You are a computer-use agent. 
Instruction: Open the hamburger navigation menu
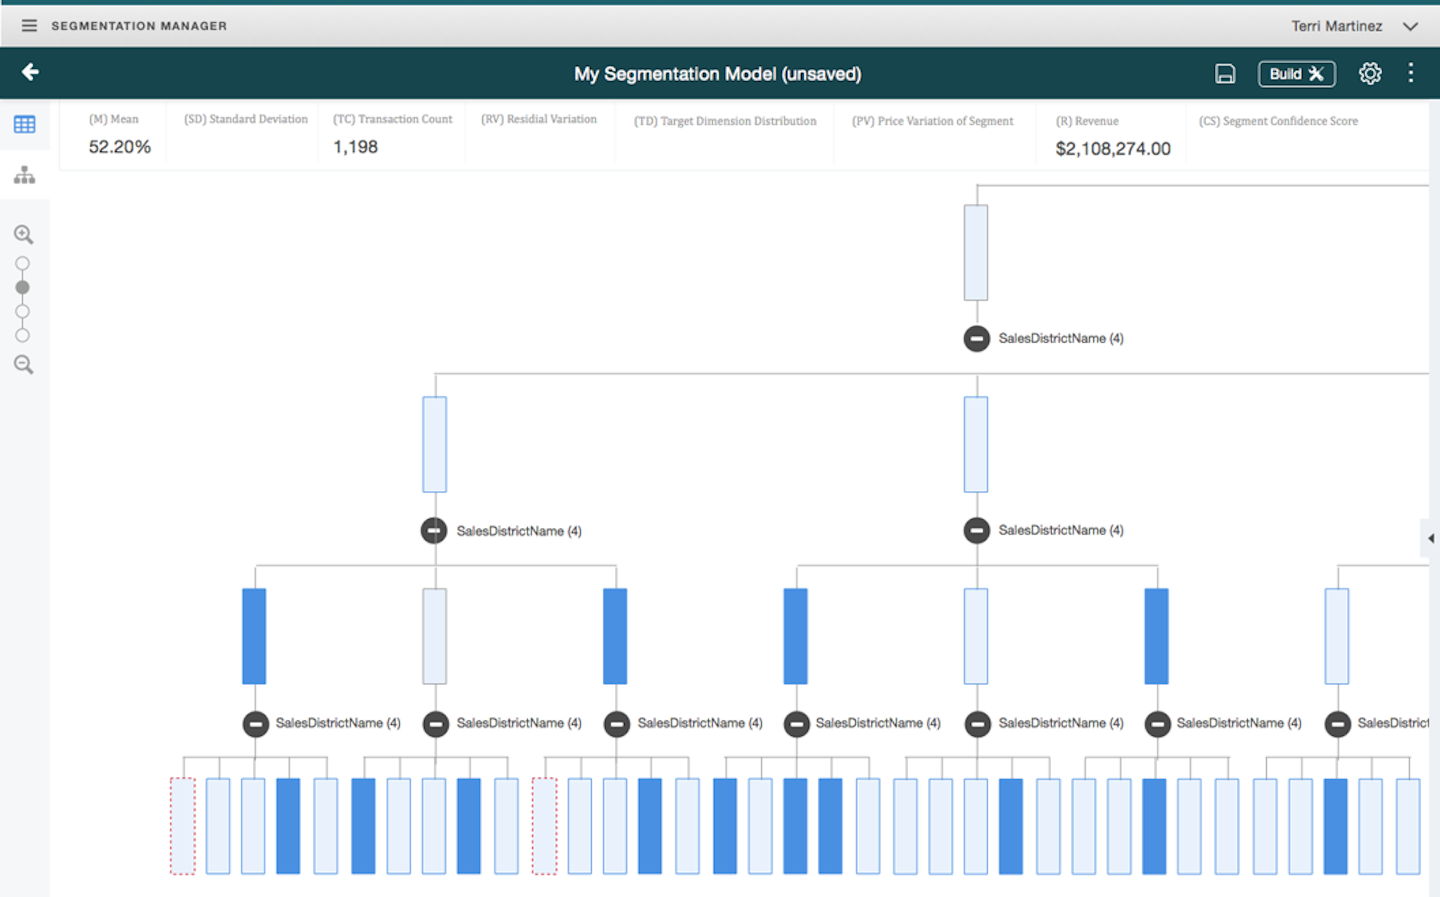pos(29,25)
